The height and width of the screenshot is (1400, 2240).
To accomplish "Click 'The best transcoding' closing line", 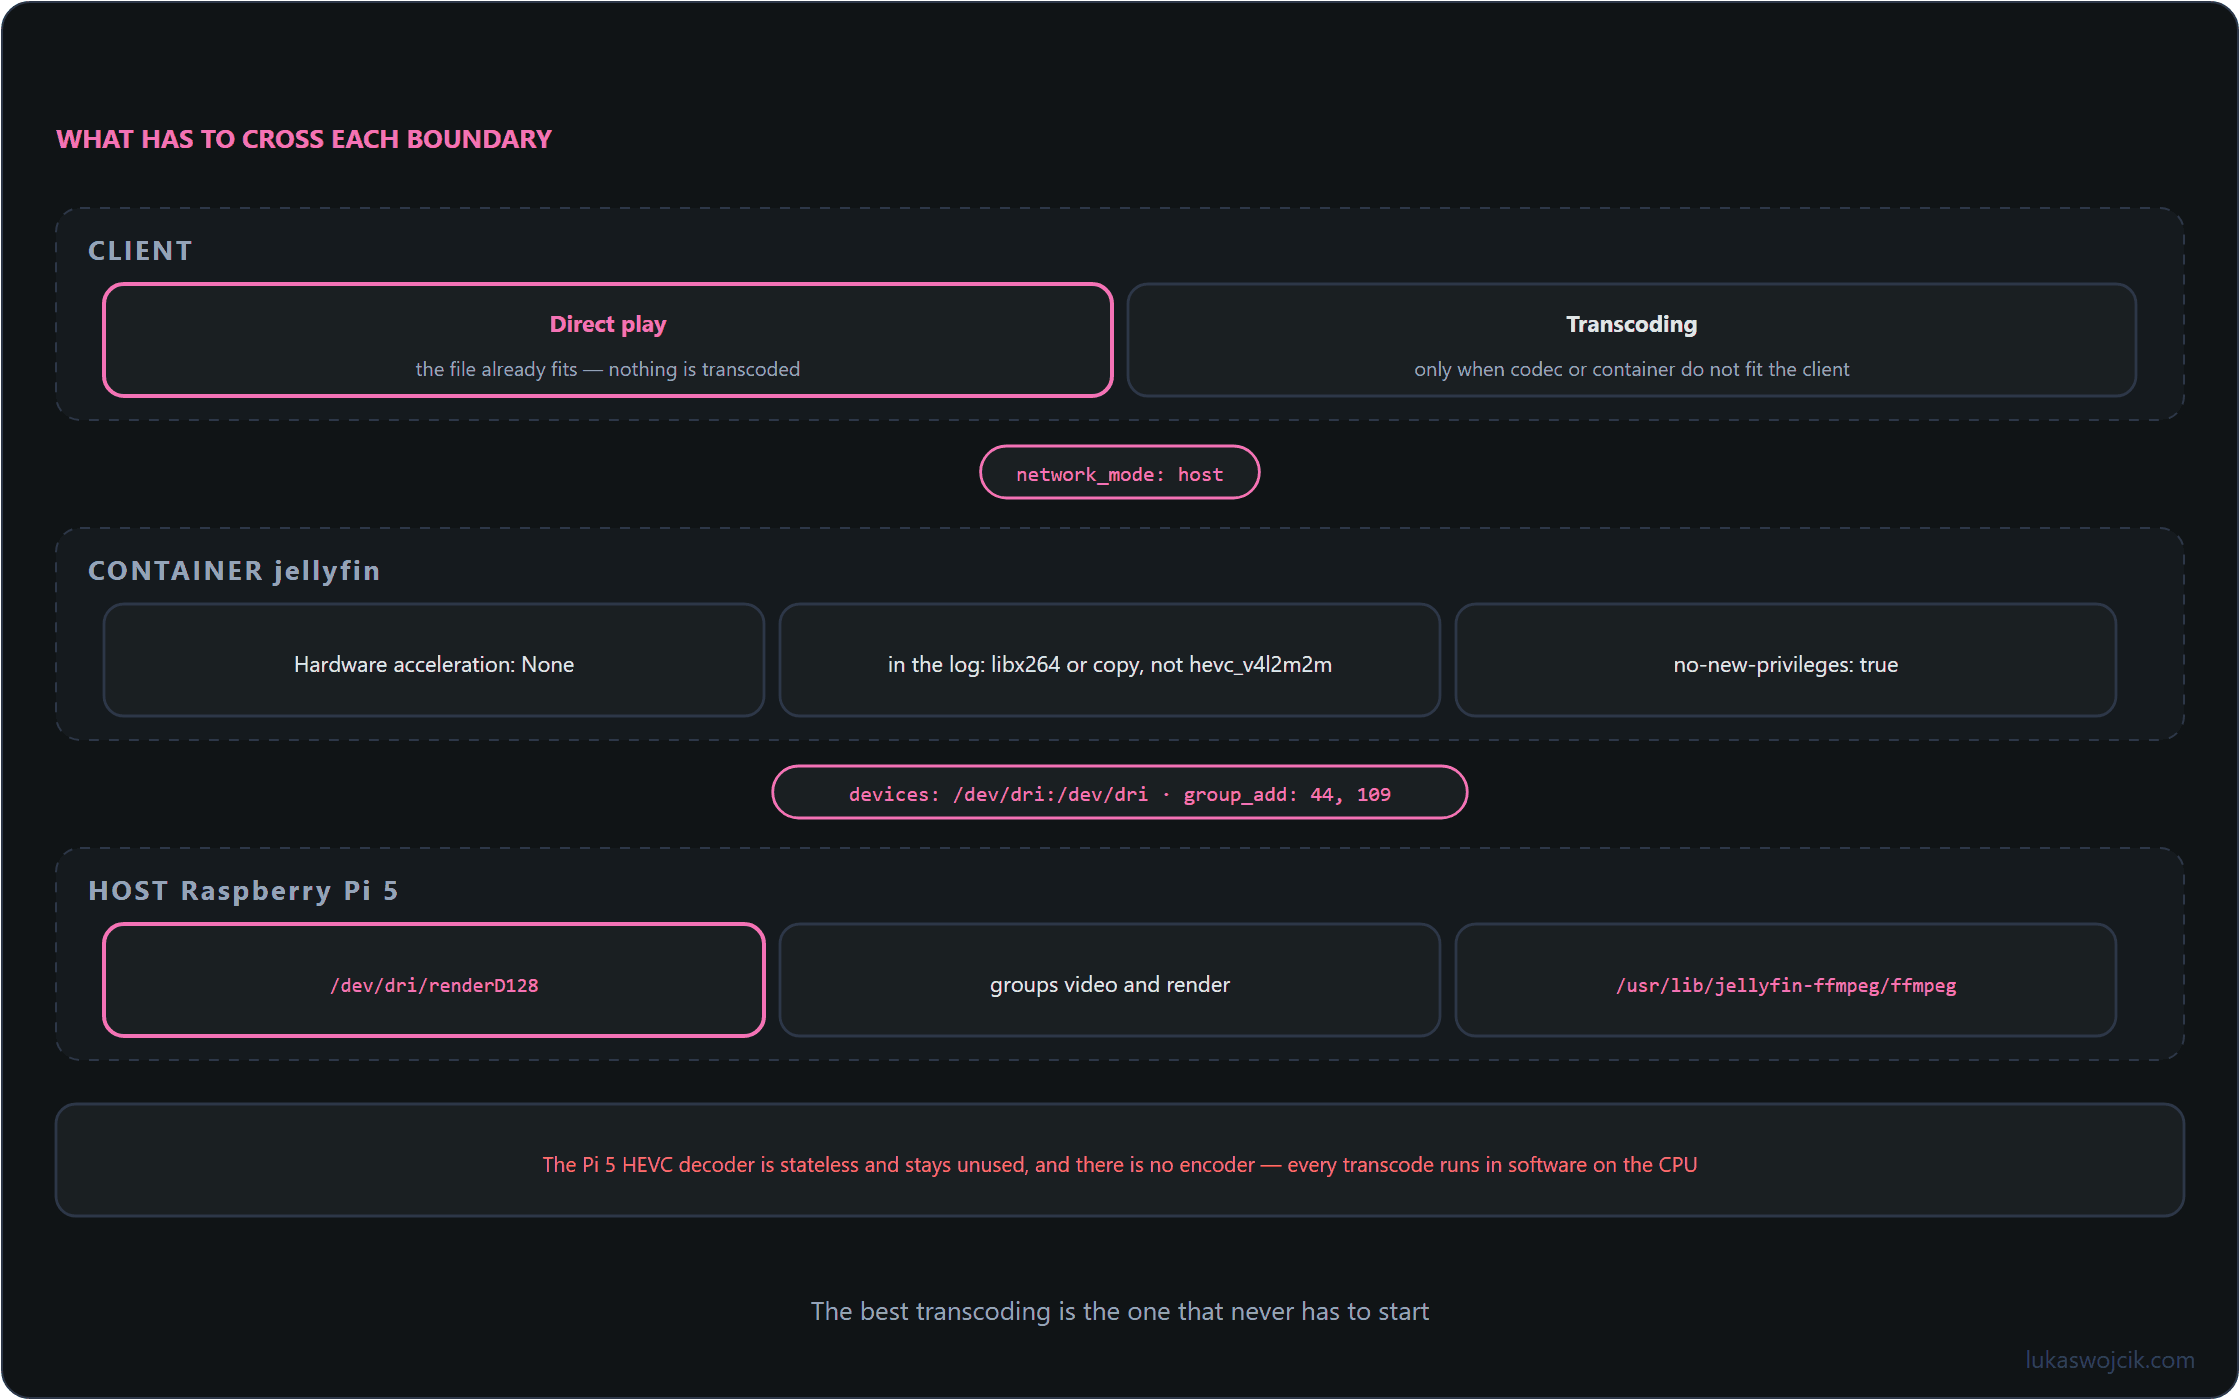I will coord(1120,1311).
